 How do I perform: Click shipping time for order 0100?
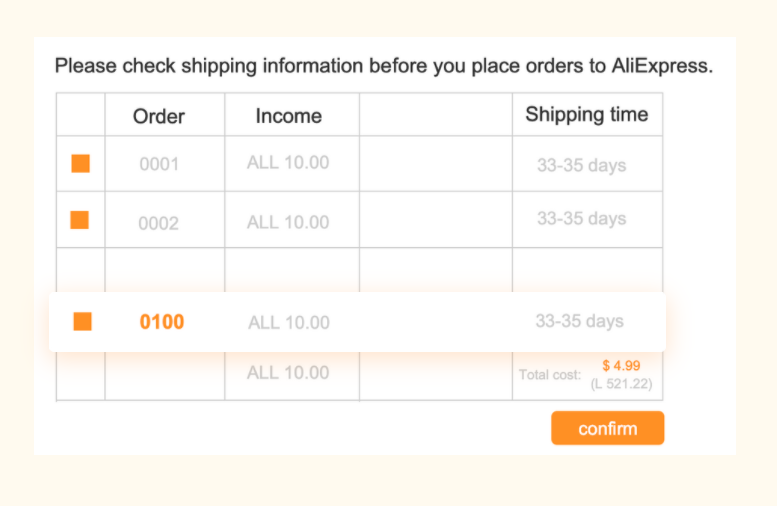(579, 321)
